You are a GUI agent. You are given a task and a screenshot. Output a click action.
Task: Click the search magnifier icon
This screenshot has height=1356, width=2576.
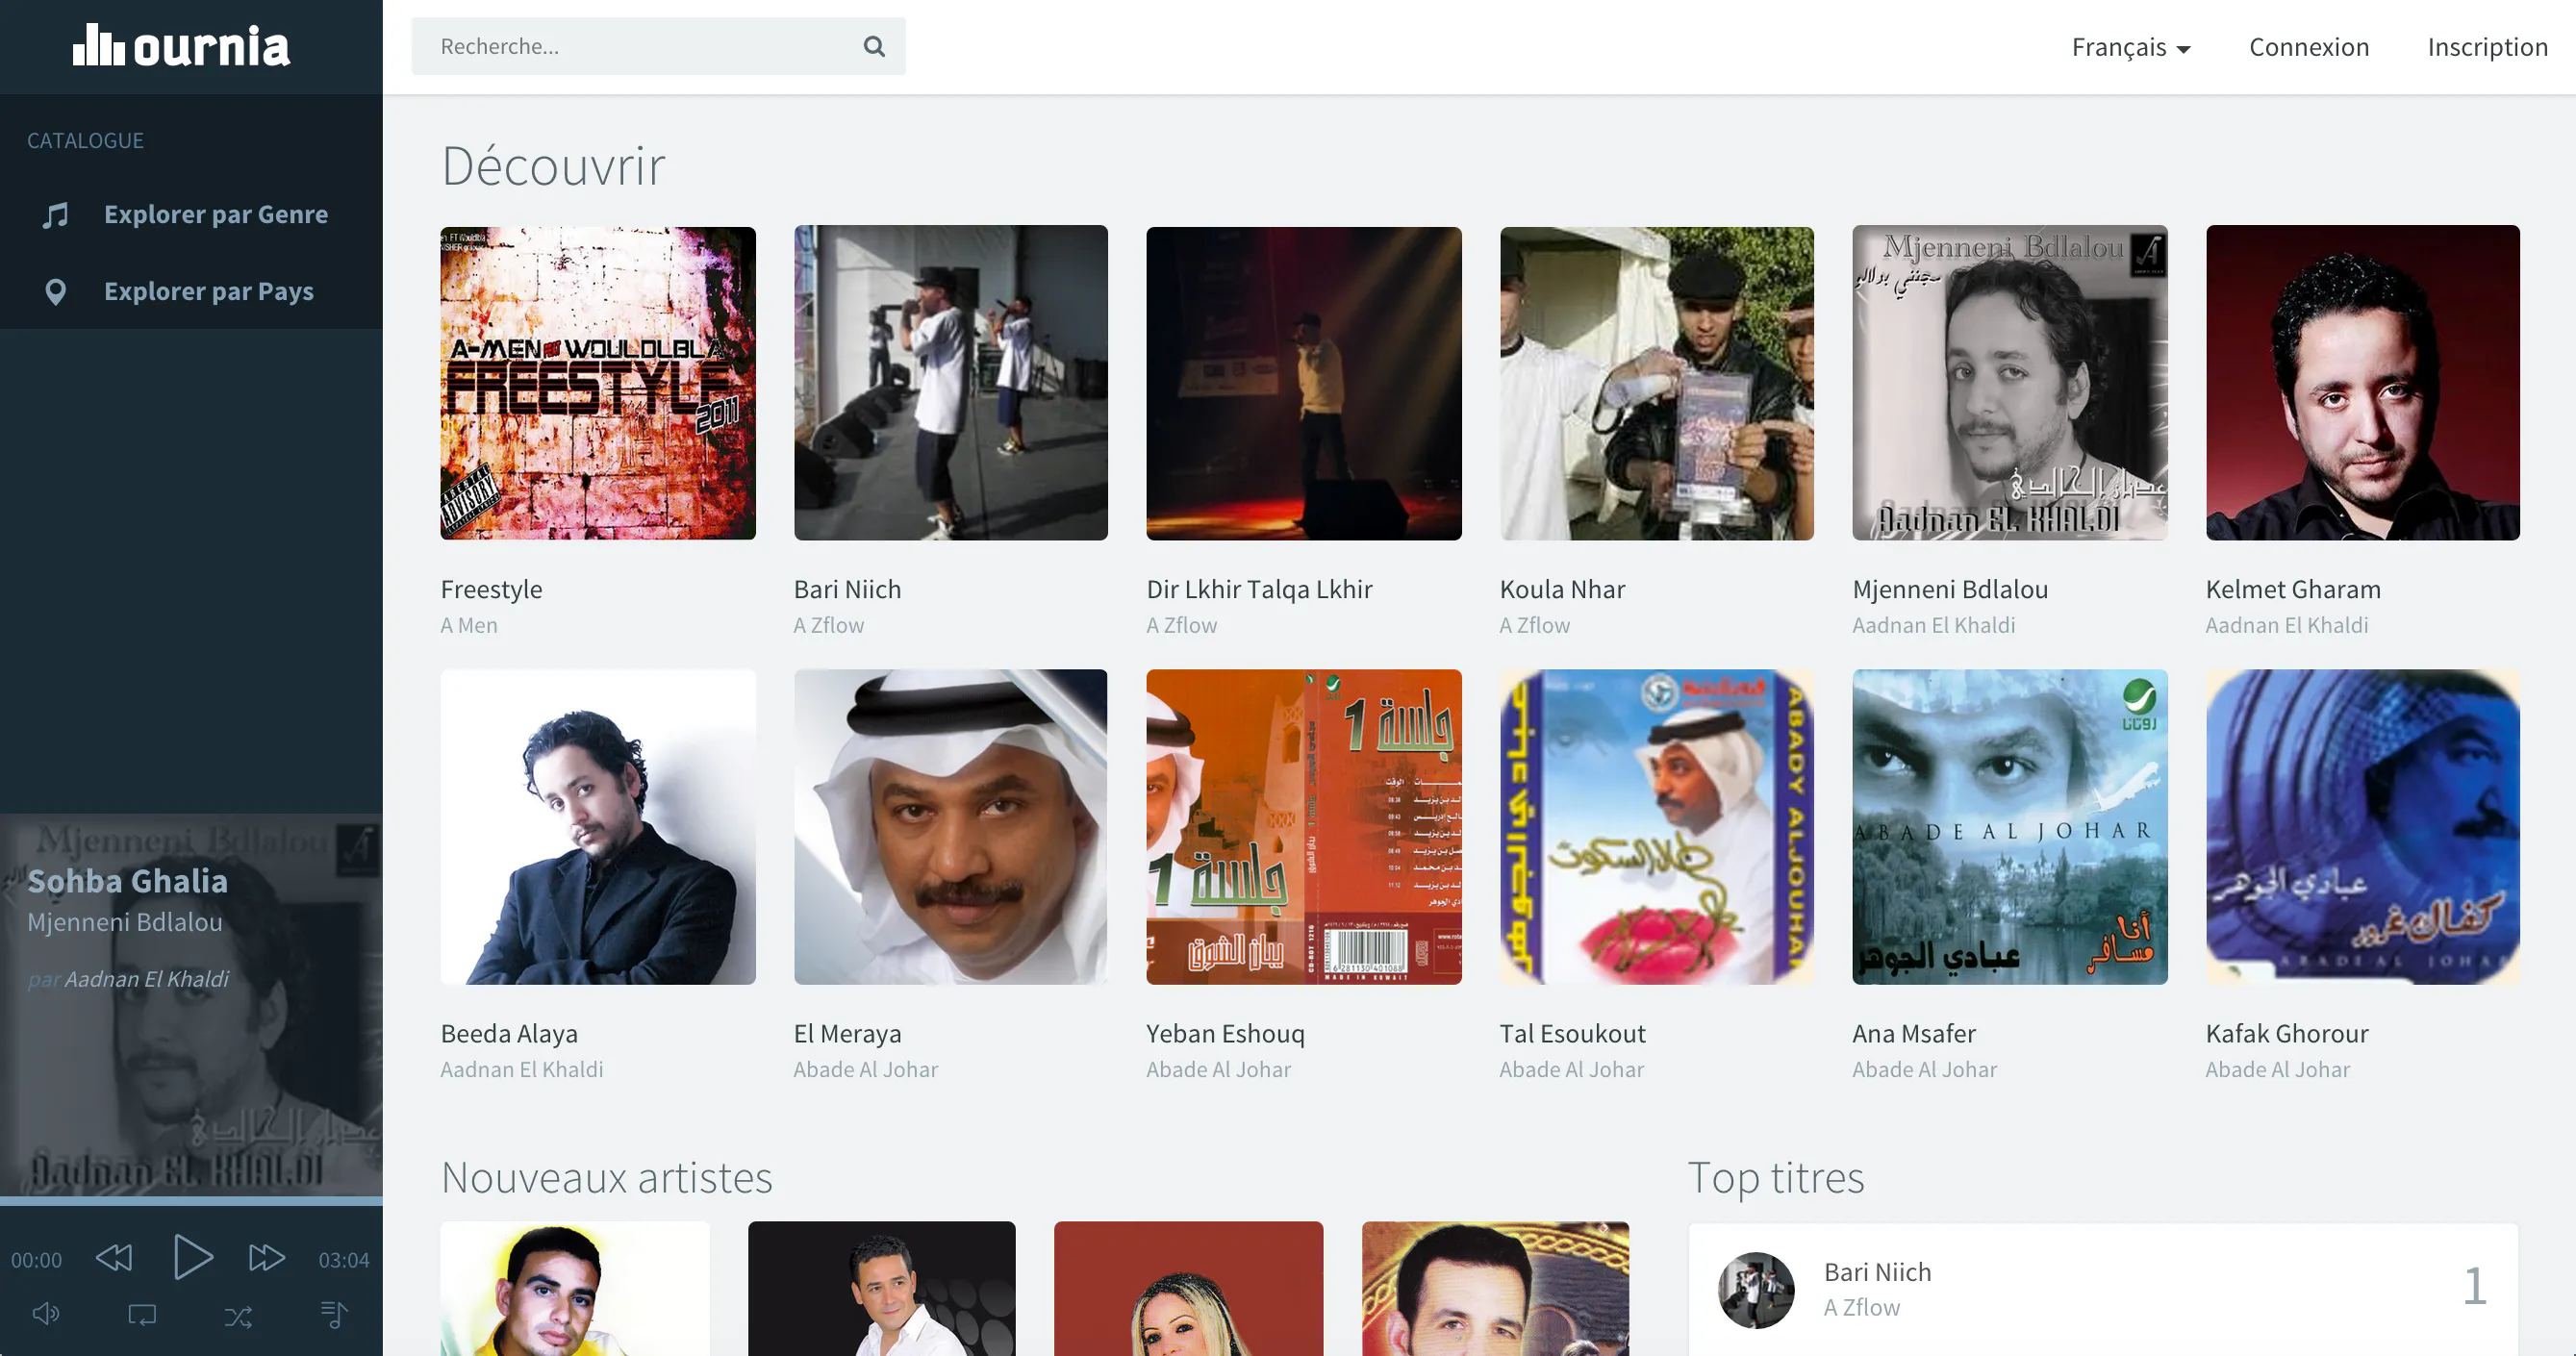tap(874, 46)
